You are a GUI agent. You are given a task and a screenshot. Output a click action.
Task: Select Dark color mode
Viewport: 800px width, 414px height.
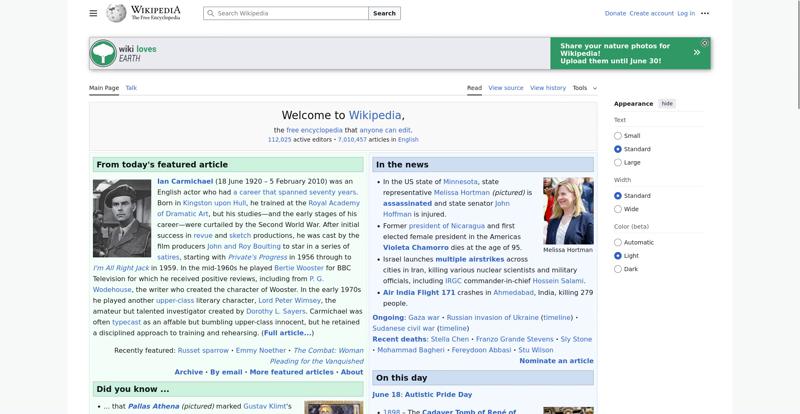[618, 269]
